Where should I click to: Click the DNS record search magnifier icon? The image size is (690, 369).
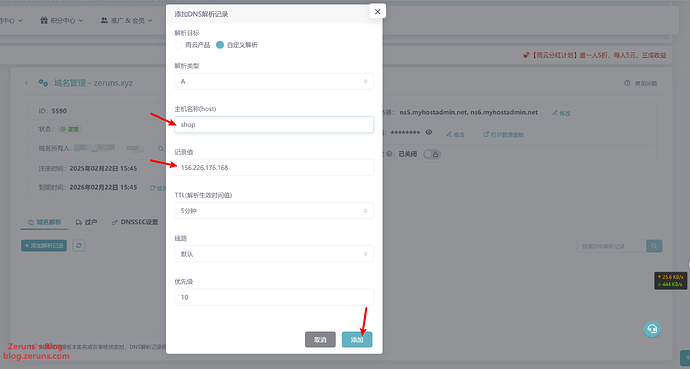654,246
